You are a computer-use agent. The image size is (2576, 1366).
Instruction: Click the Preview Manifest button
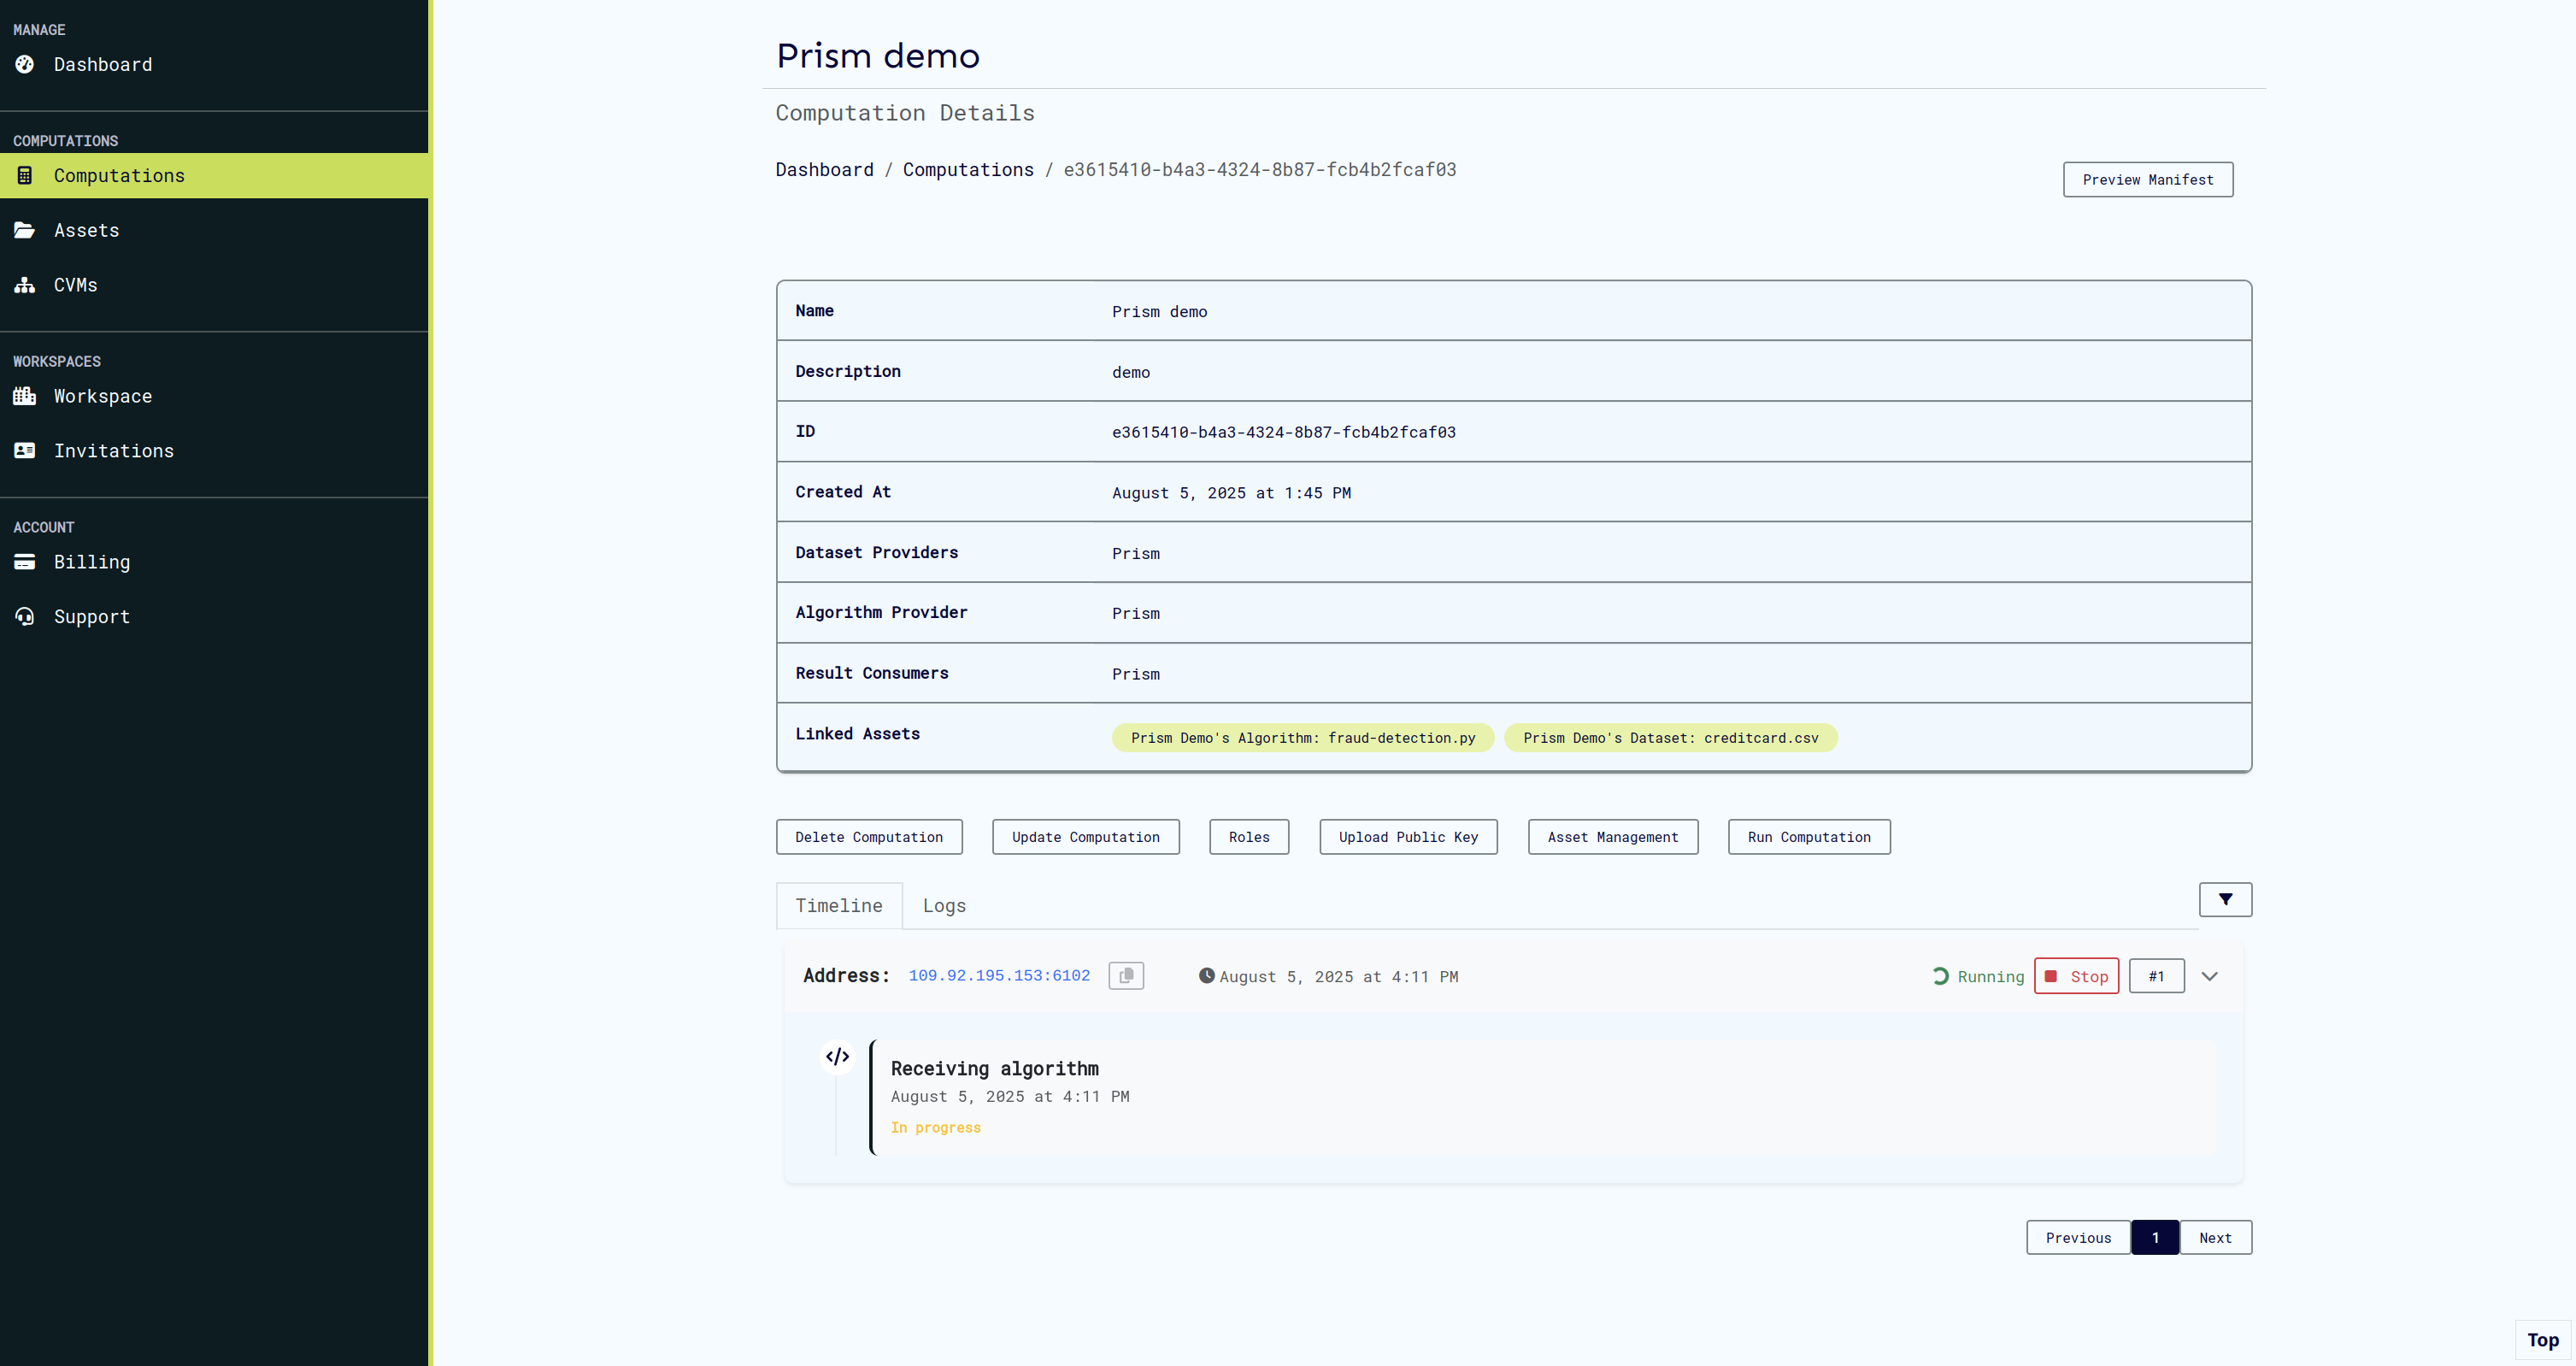pos(2147,180)
